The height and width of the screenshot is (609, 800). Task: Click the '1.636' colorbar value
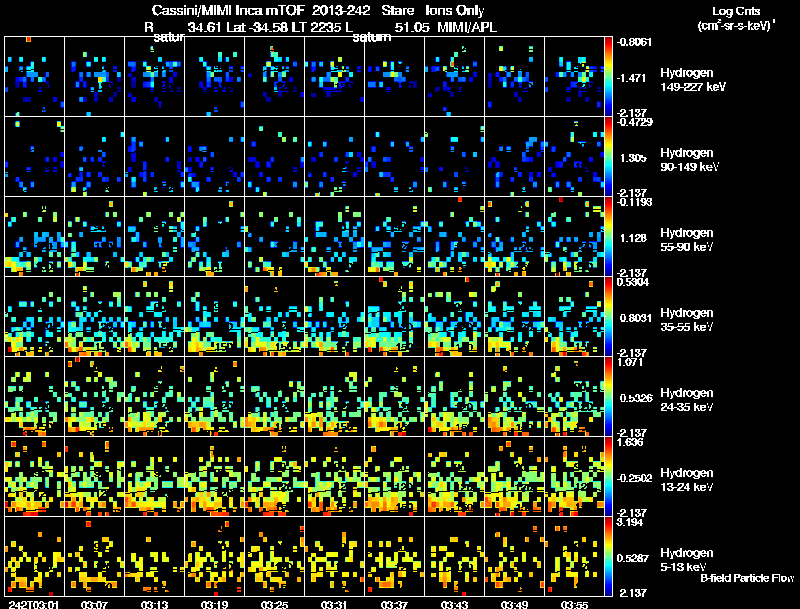pyautogui.click(x=630, y=442)
